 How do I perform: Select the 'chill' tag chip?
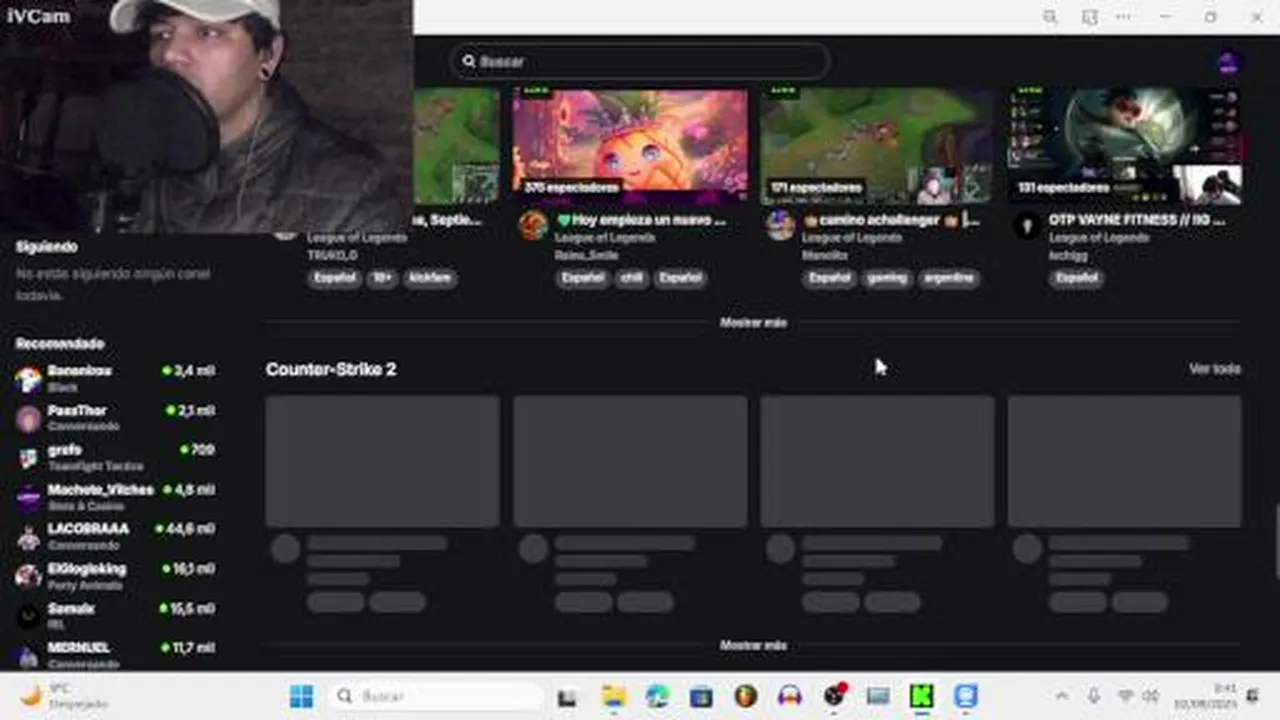point(631,278)
